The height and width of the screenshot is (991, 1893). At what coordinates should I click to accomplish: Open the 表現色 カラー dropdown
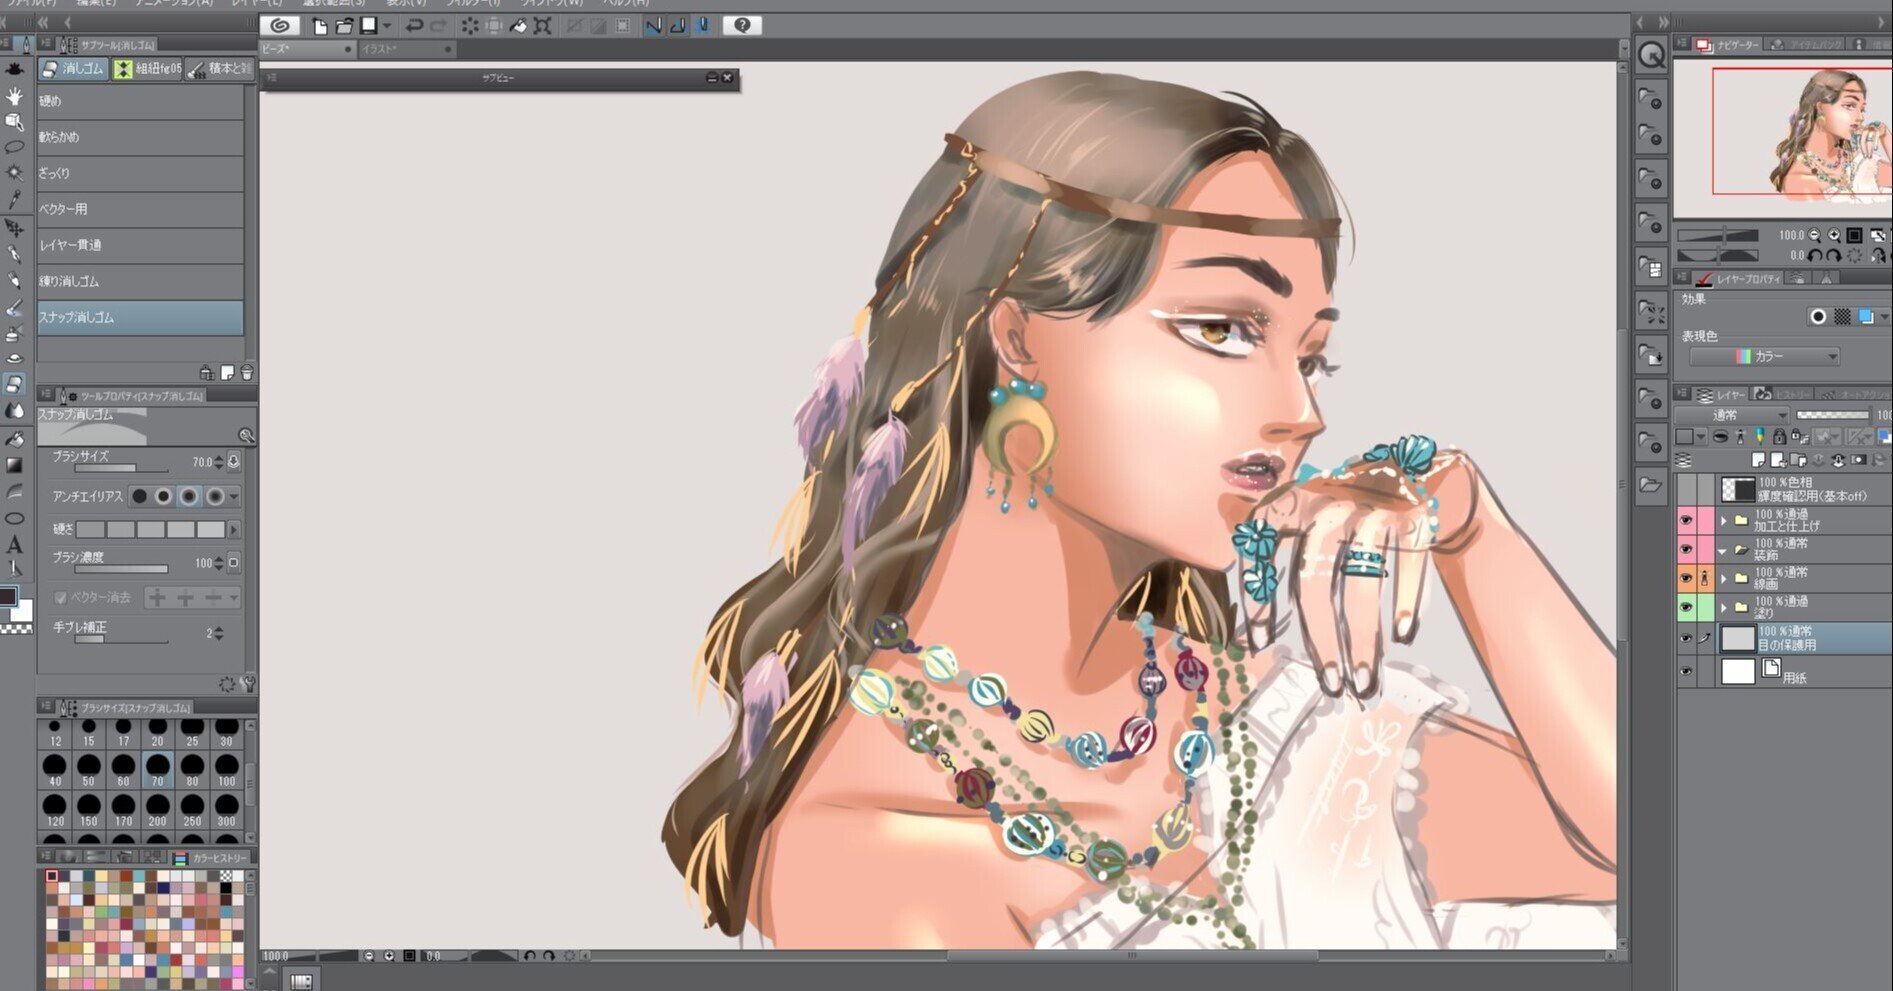click(1764, 356)
